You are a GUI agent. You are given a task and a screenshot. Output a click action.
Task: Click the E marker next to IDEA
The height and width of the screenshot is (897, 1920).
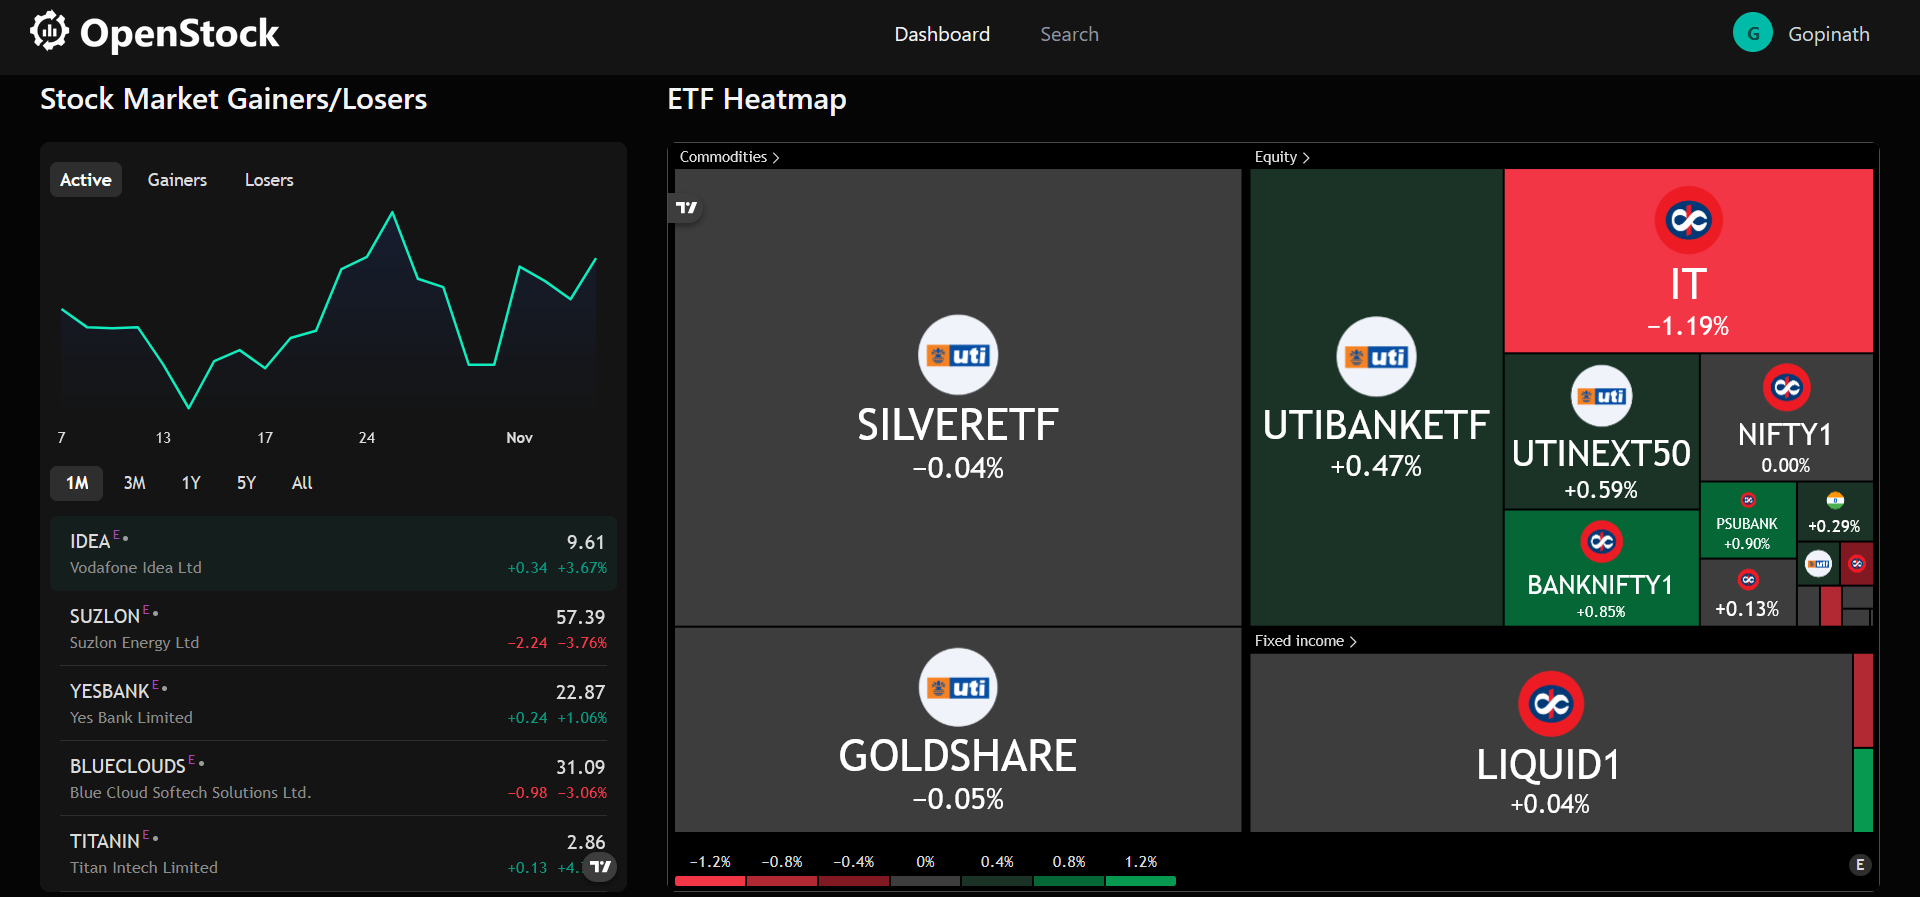(x=117, y=535)
